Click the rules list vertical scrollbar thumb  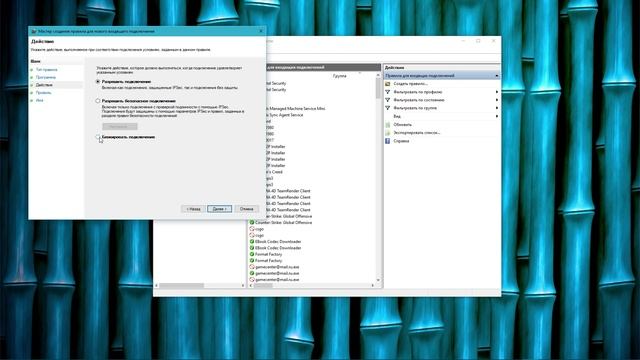[378, 88]
